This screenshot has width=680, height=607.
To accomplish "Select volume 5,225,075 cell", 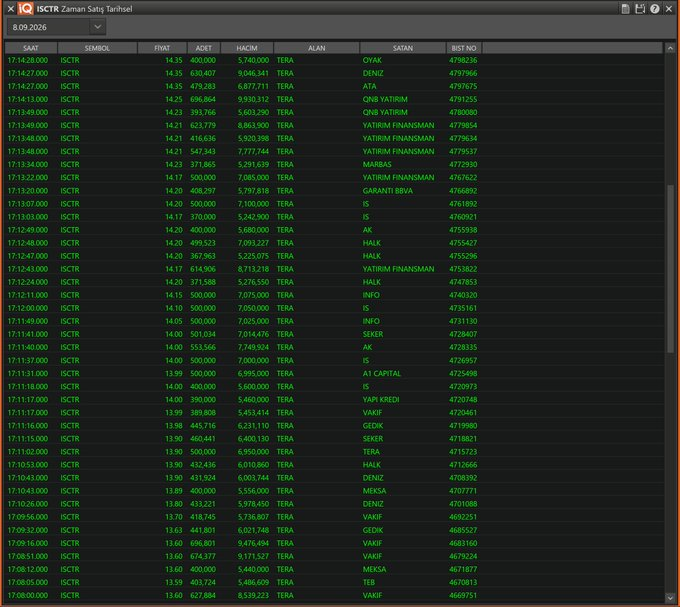I will (x=253, y=256).
